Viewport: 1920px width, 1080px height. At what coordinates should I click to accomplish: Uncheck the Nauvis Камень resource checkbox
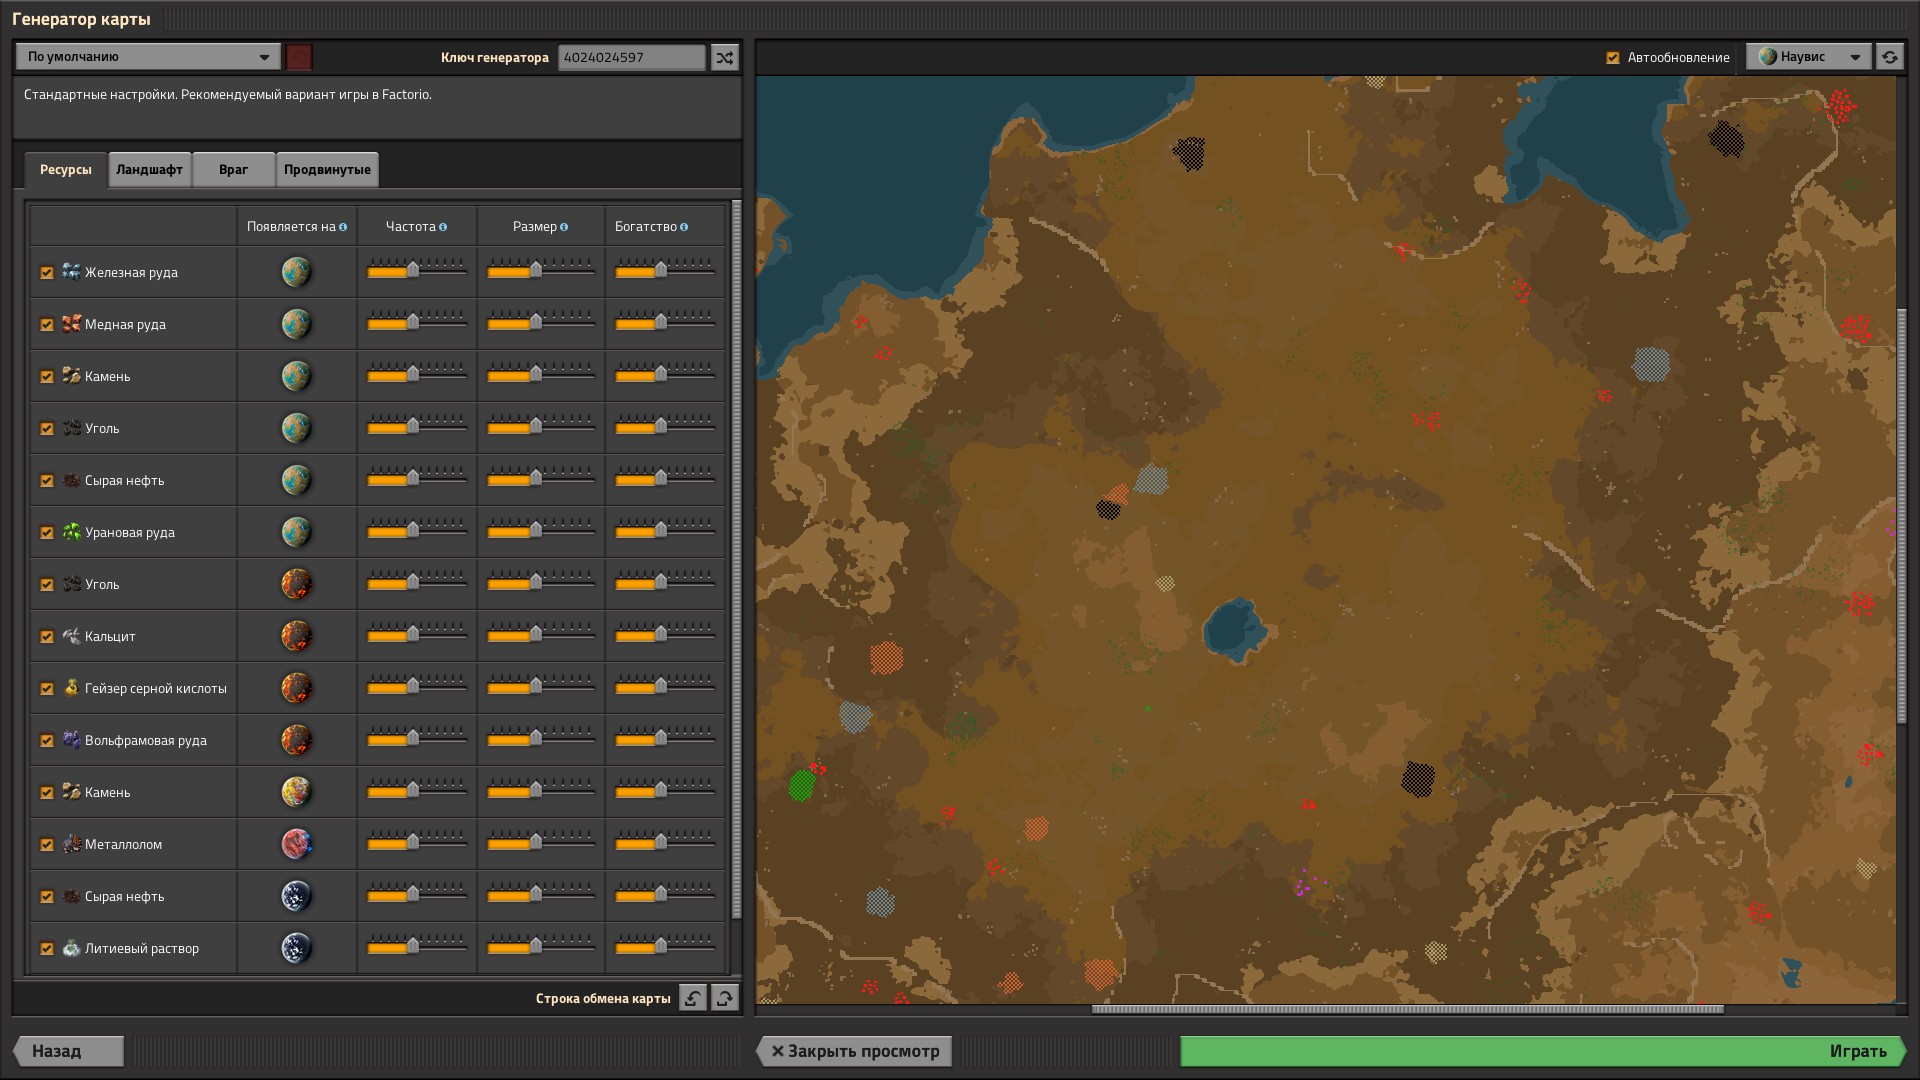[x=47, y=376]
